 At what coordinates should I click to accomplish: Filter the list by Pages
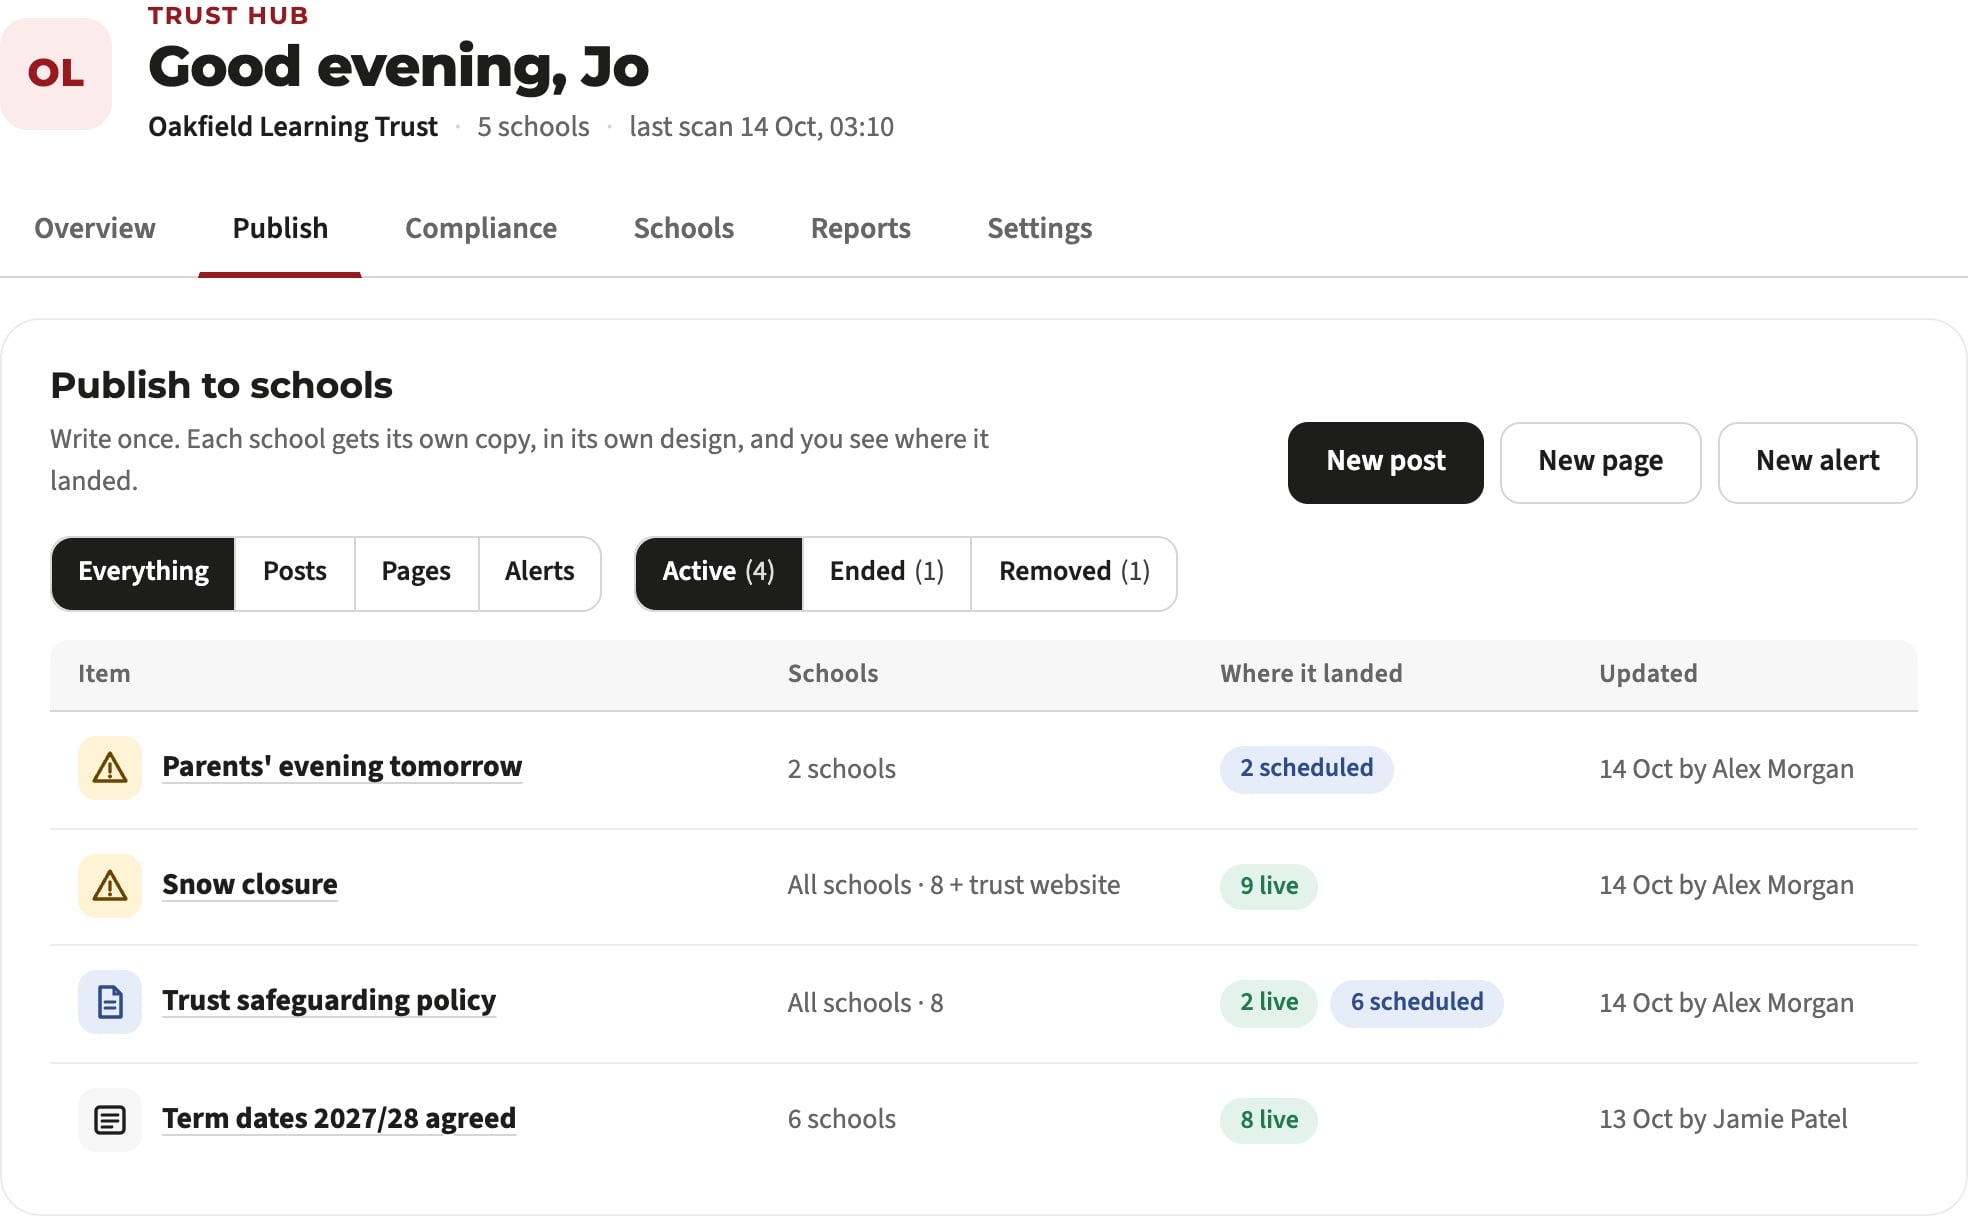416,573
